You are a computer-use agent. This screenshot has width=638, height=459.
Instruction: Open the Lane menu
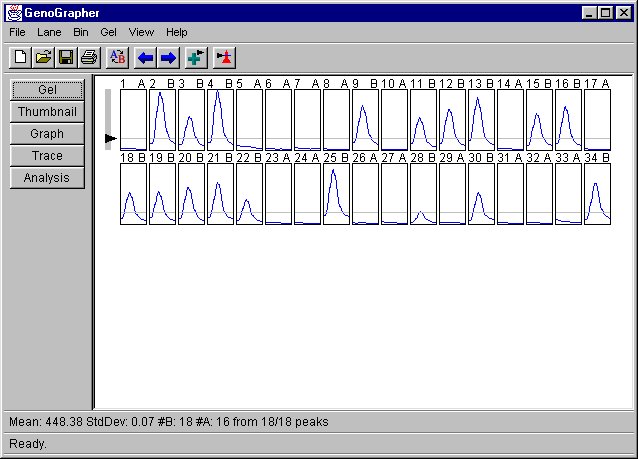[x=49, y=32]
